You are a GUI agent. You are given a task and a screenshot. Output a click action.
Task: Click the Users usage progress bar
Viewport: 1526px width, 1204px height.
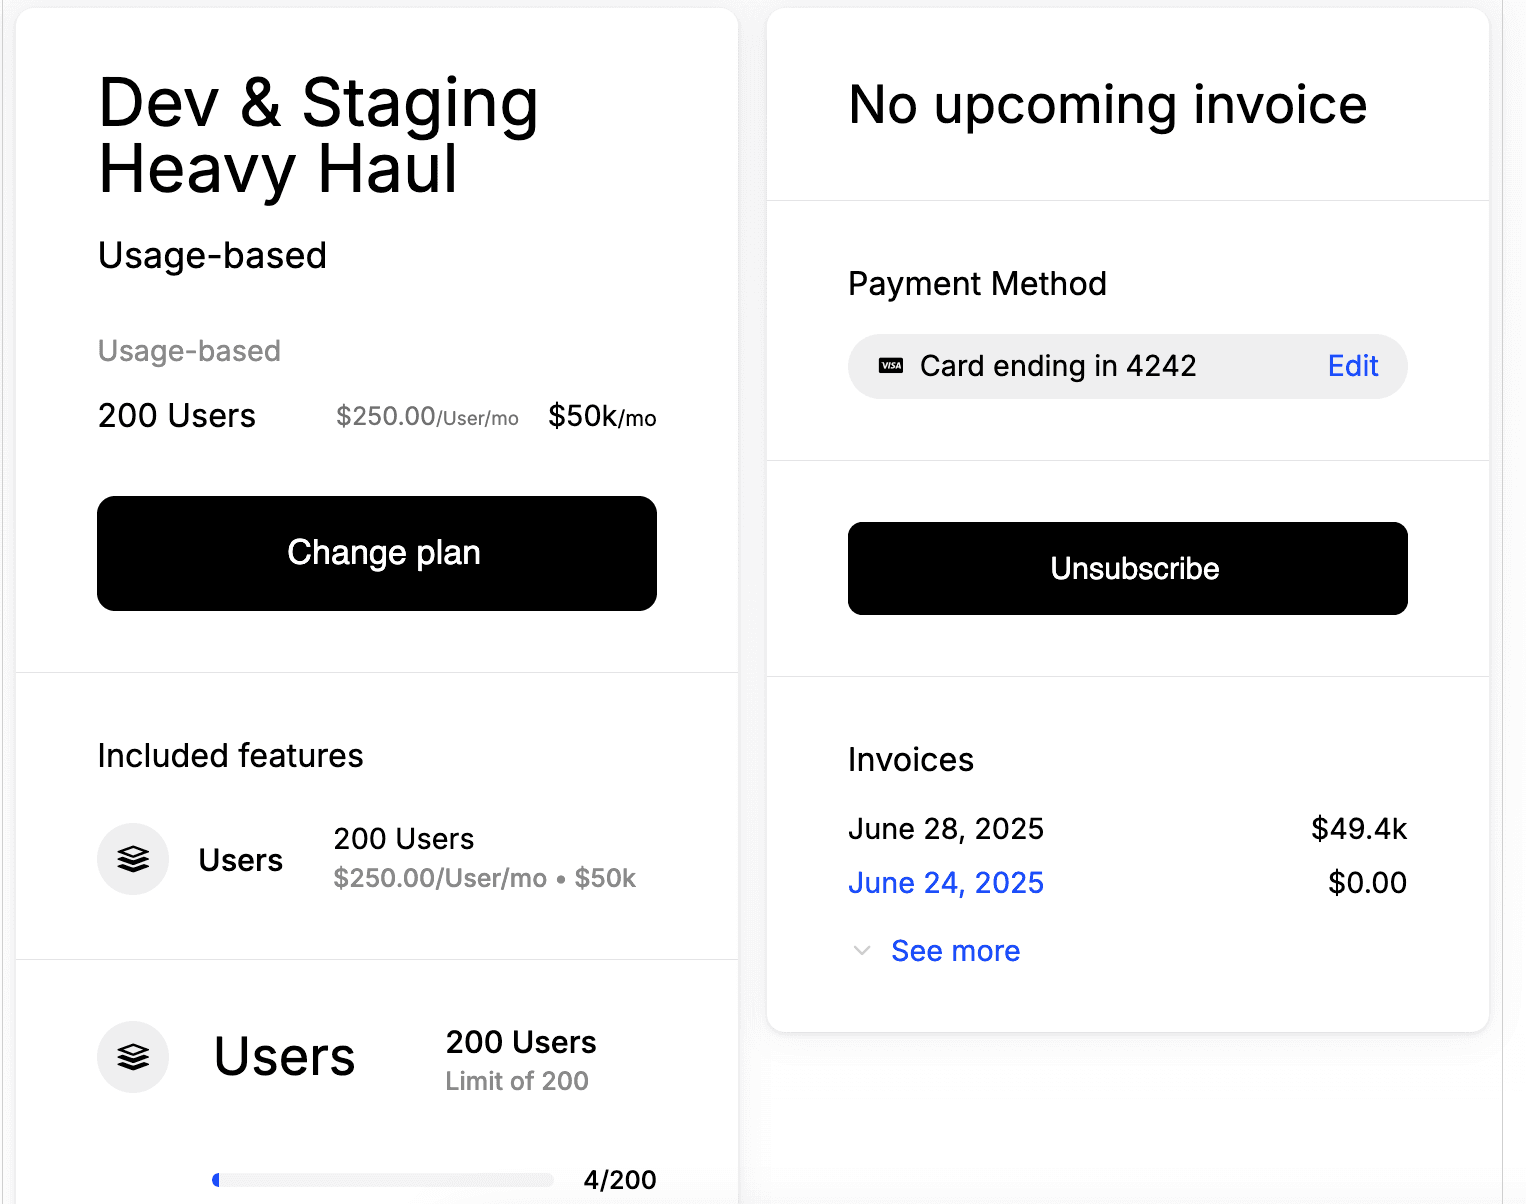383,1180
